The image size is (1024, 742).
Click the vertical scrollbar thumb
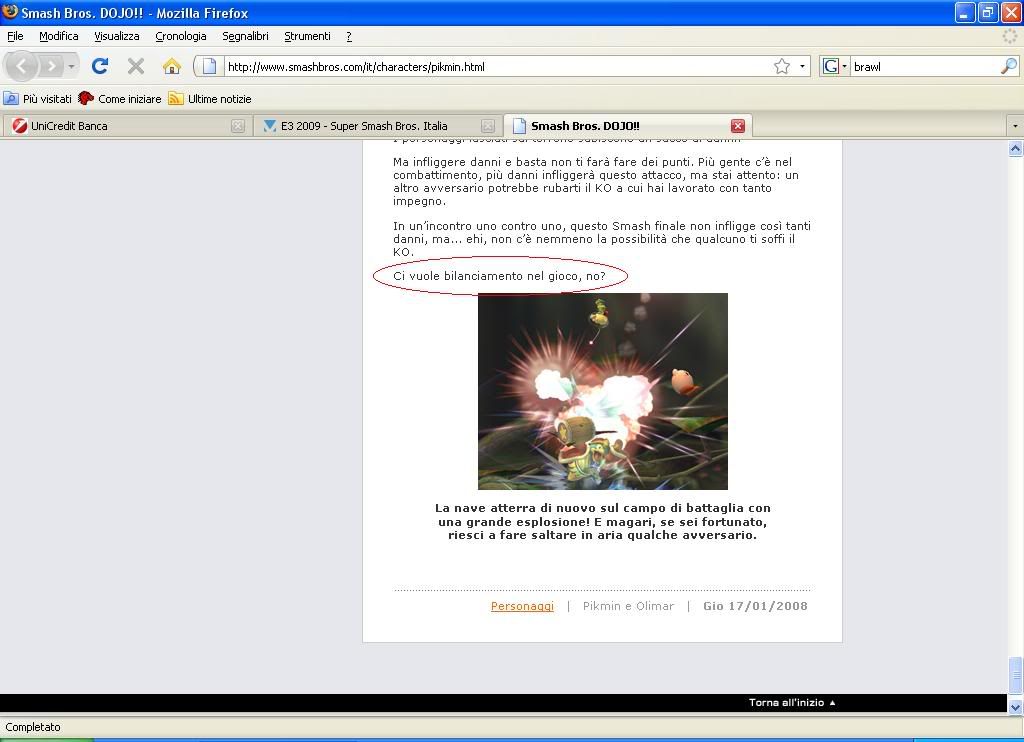pos(1016,676)
